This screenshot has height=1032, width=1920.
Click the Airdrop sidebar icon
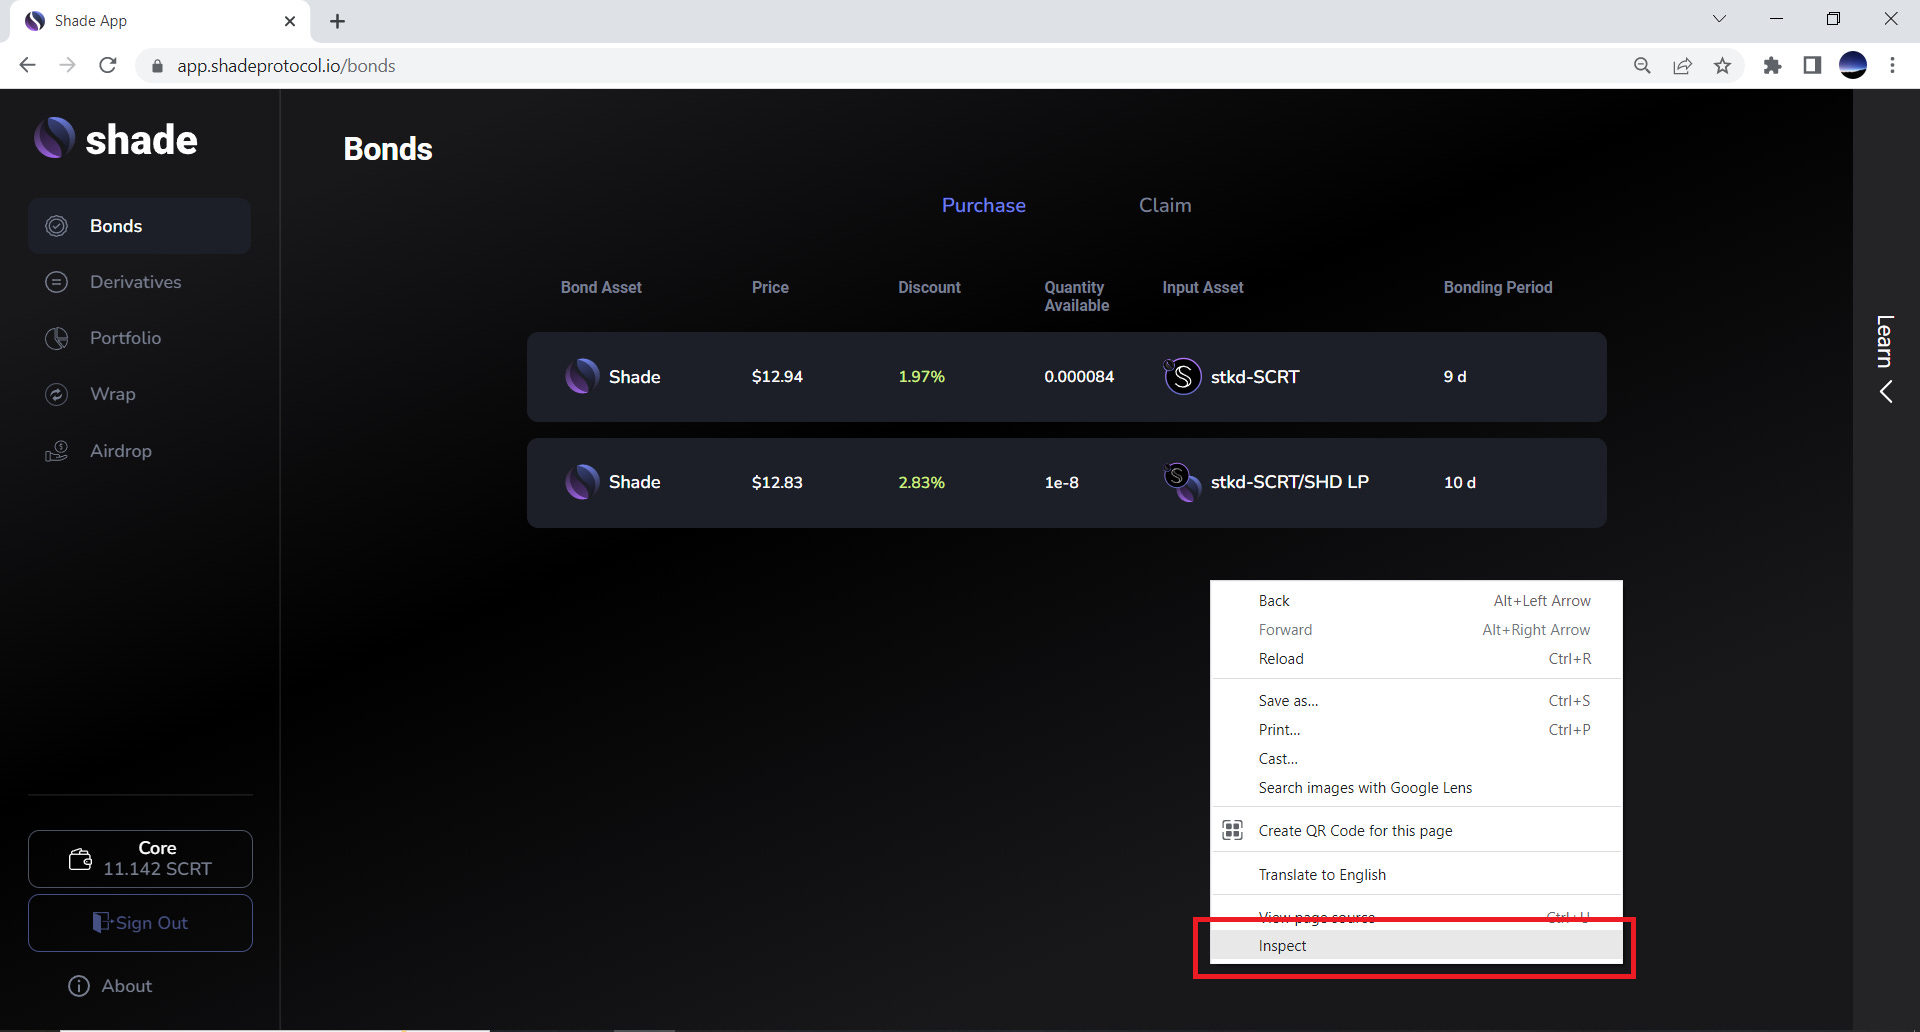[57, 451]
